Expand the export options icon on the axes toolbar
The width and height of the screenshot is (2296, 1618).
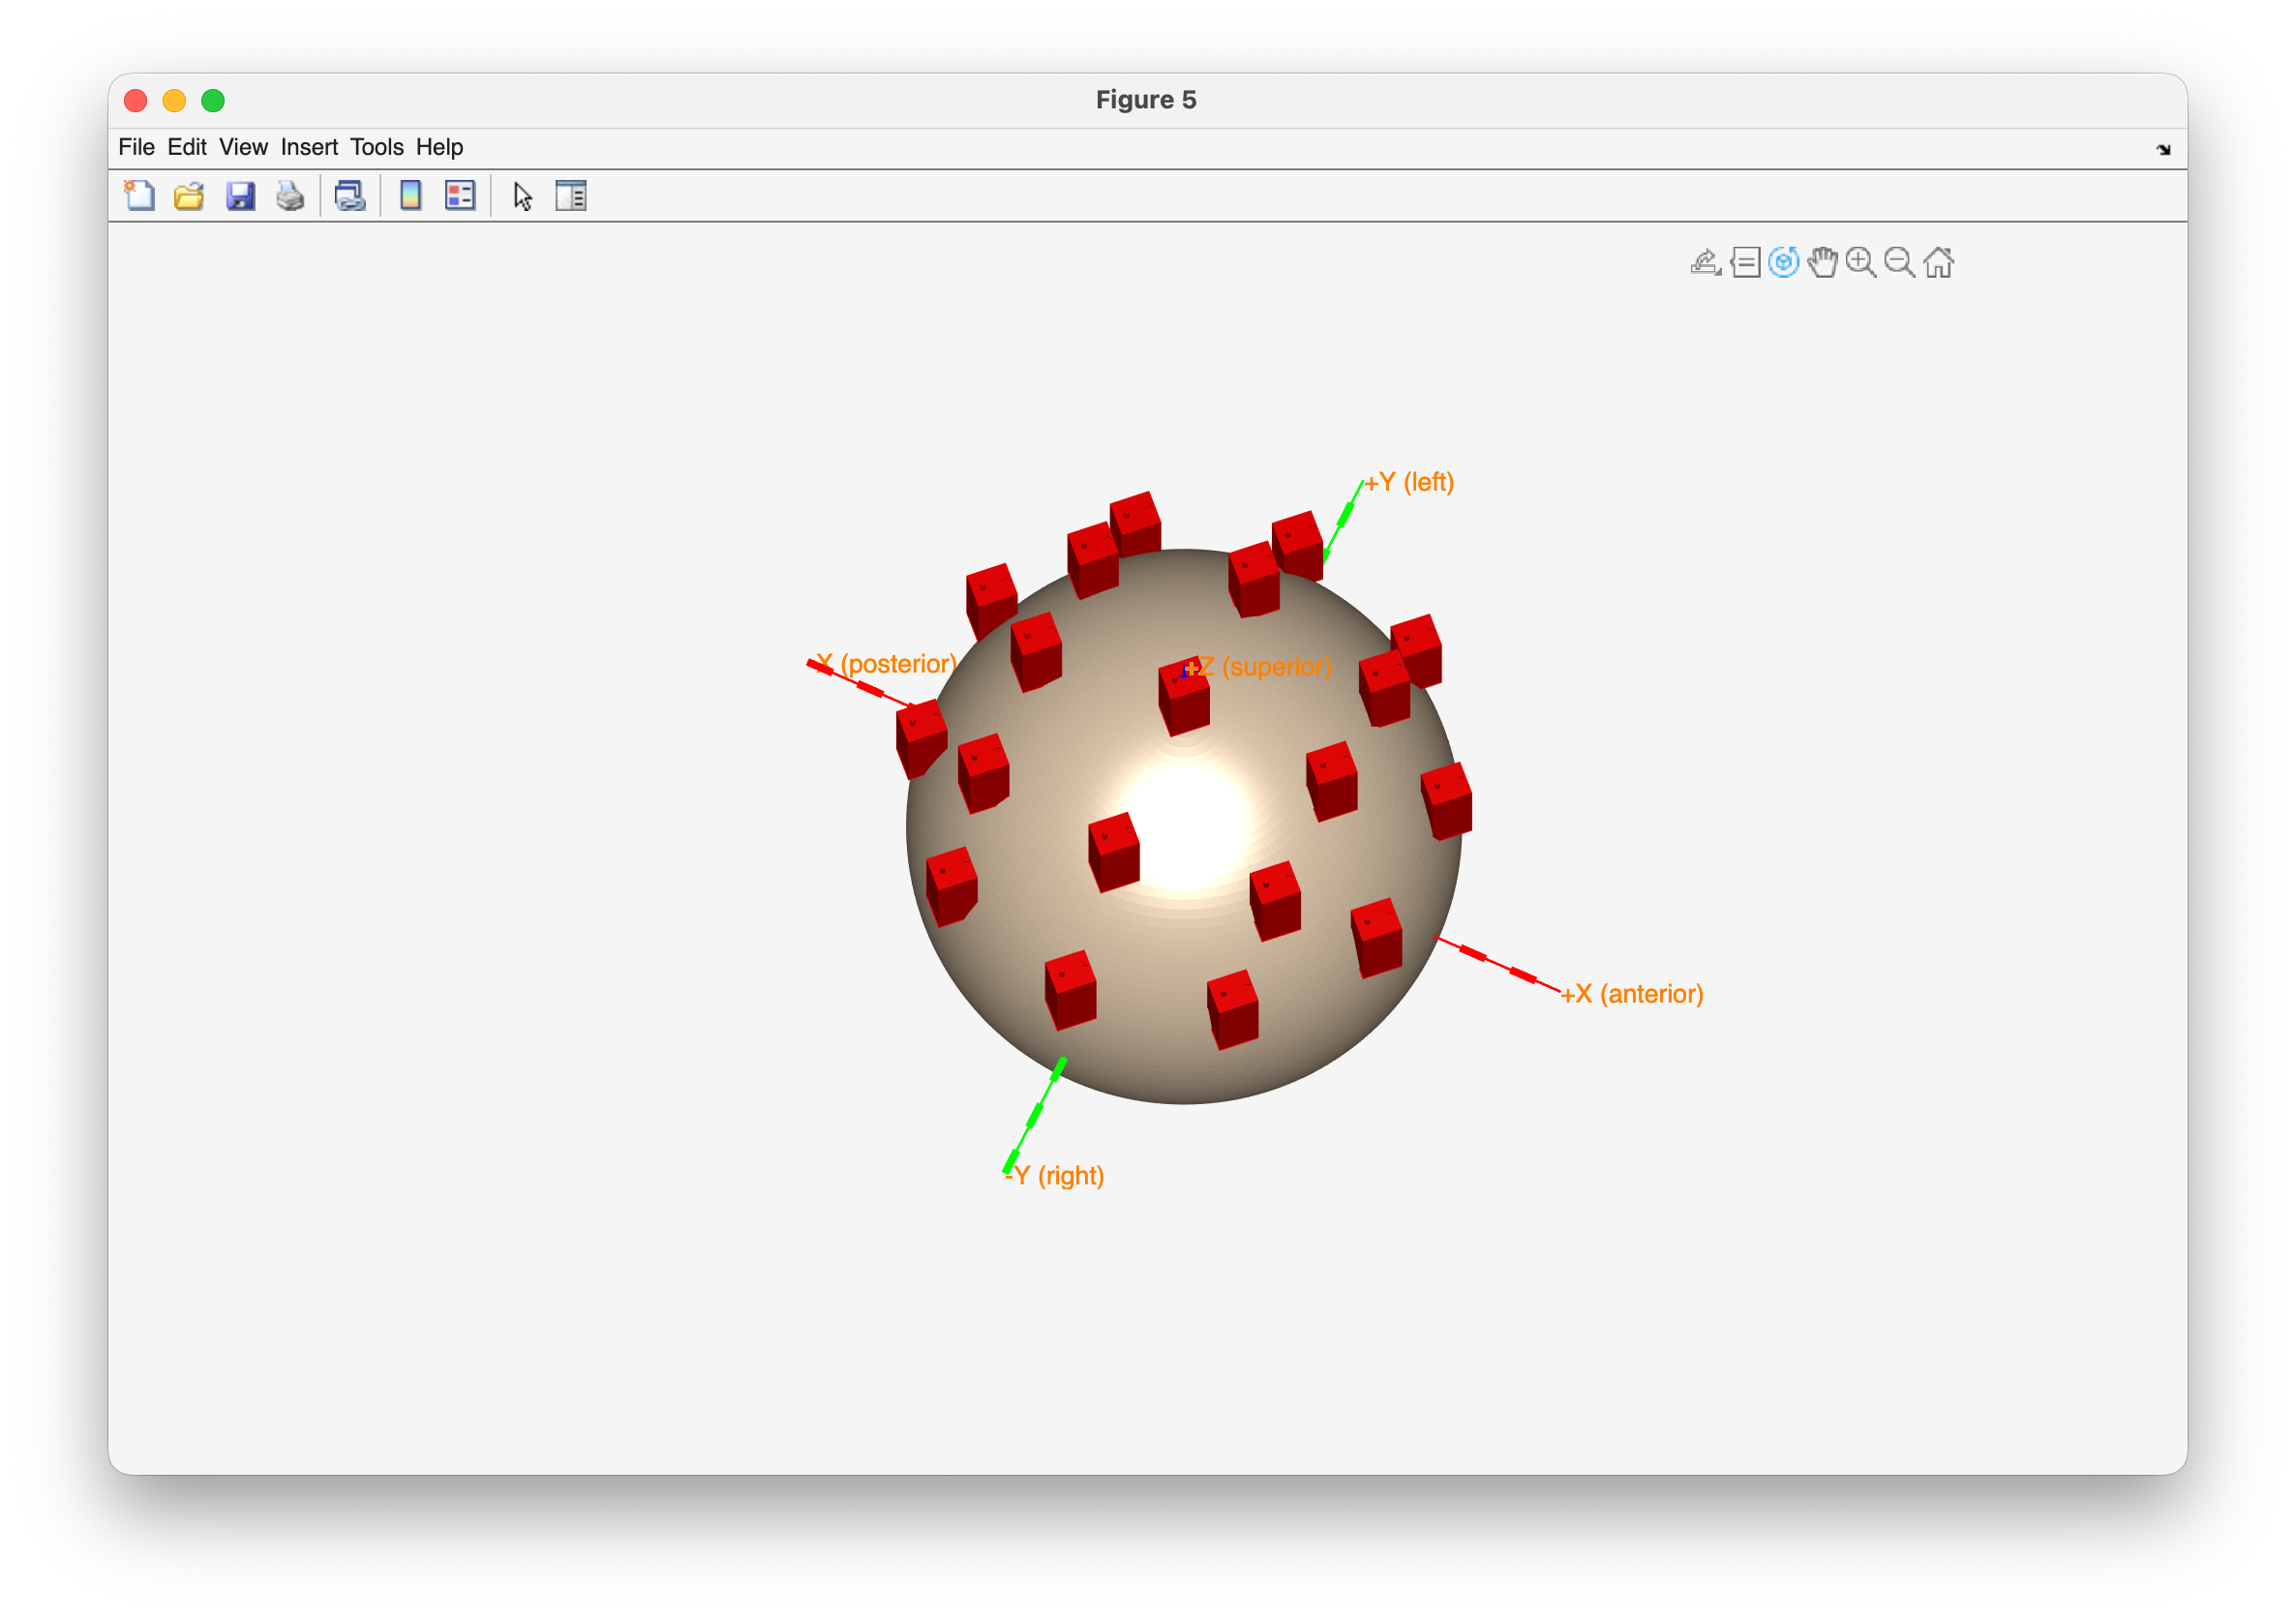click(x=1705, y=263)
